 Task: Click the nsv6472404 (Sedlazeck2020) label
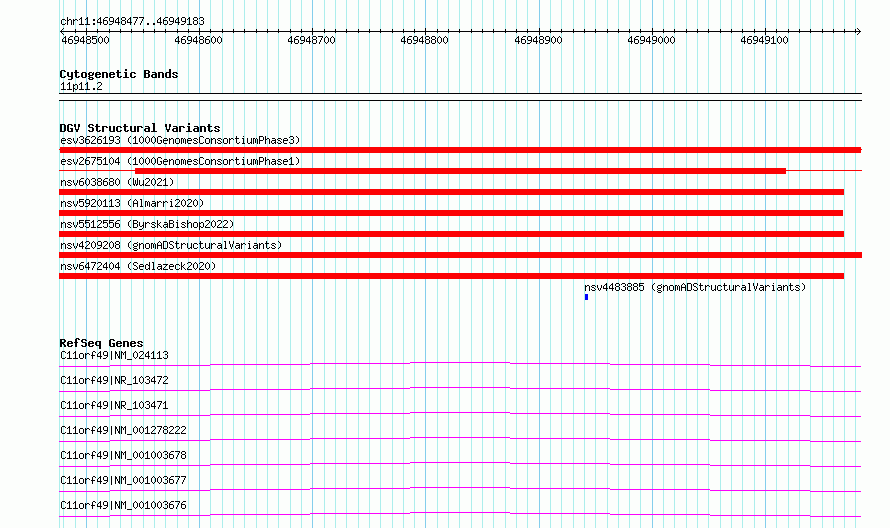(x=138, y=266)
